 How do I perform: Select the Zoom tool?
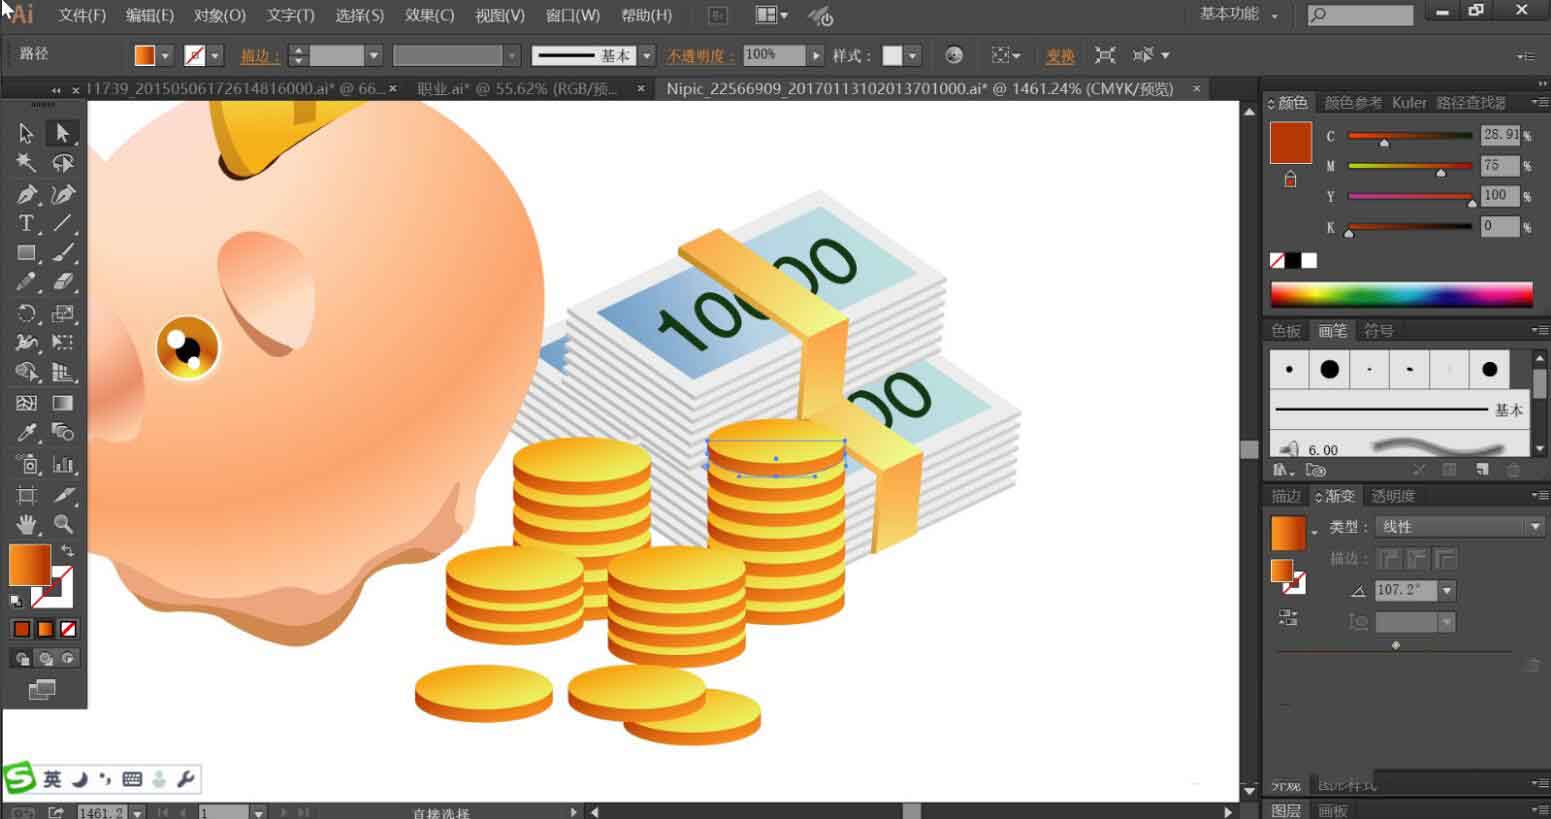coord(62,524)
